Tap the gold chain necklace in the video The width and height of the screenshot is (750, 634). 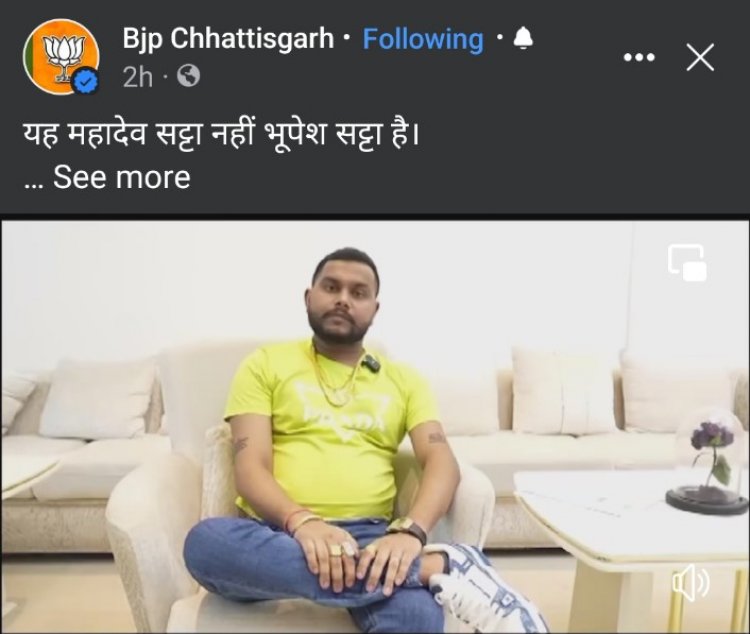pyautogui.click(x=336, y=377)
